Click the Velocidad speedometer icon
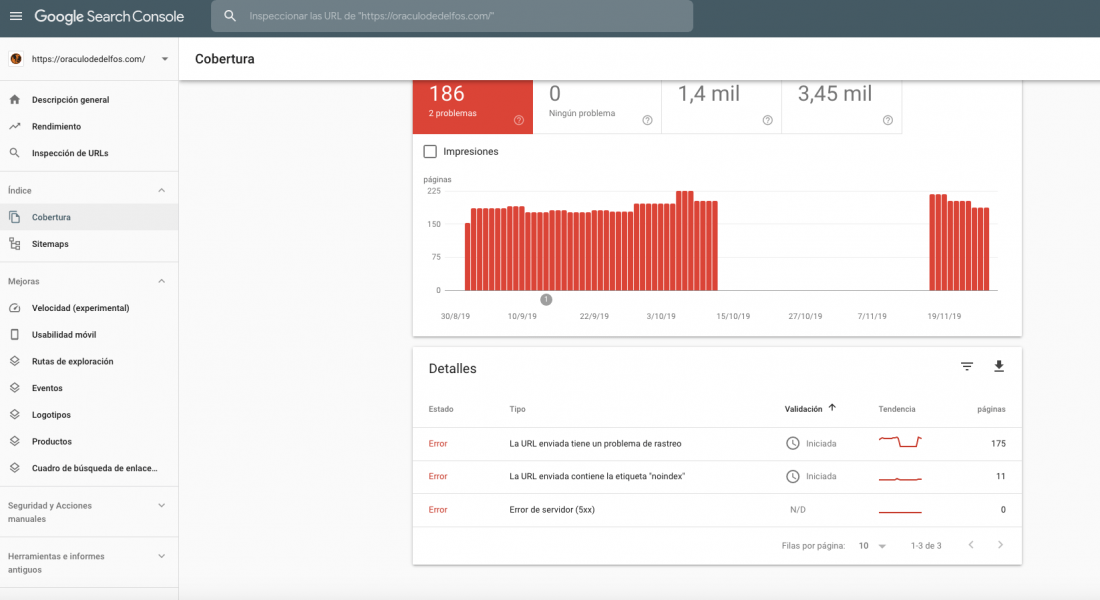The width and height of the screenshot is (1100, 600). pos(15,308)
